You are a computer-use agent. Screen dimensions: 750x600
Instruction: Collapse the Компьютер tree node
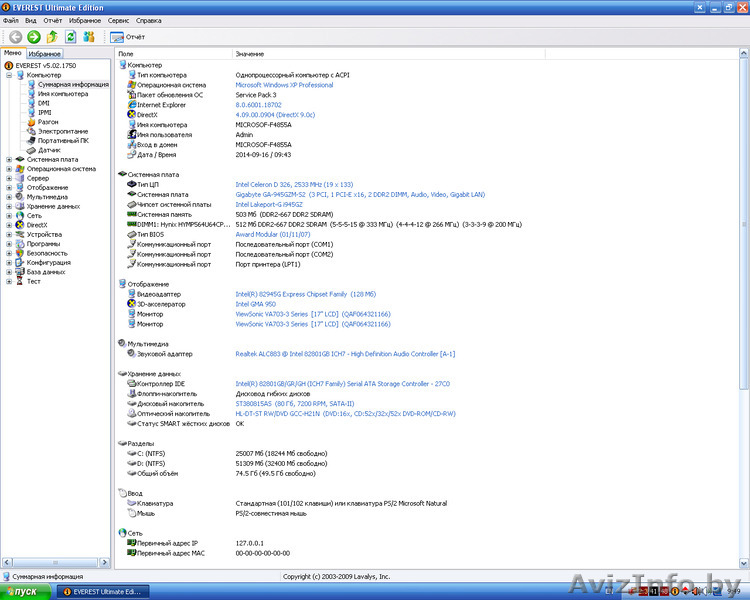(x=9, y=75)
